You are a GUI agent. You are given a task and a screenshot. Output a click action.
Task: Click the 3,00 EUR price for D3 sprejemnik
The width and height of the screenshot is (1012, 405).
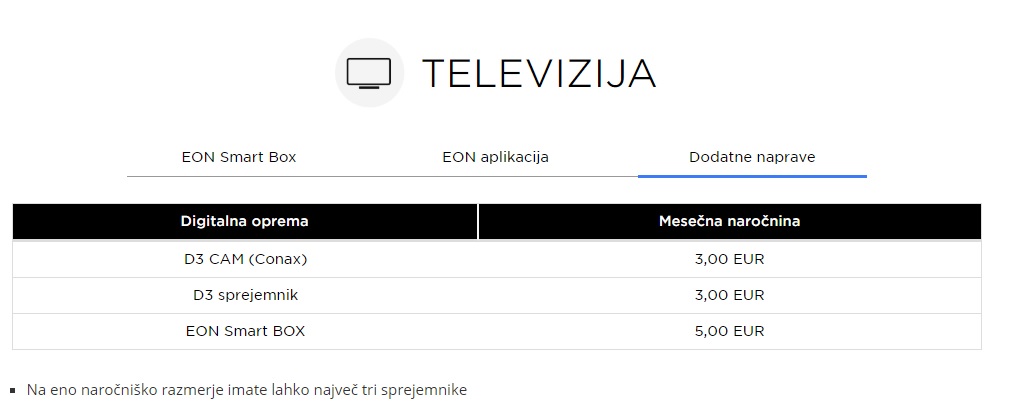coord(729,295)
